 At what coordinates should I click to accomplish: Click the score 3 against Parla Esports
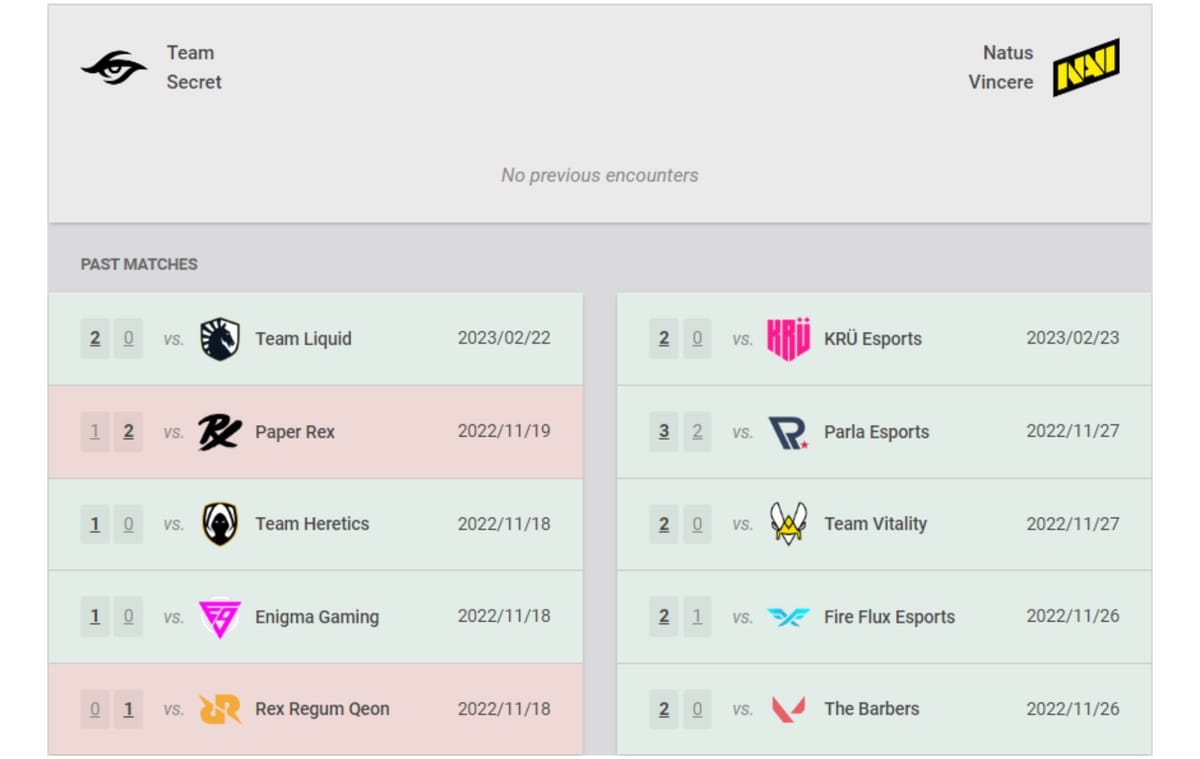tap(662, 431)
